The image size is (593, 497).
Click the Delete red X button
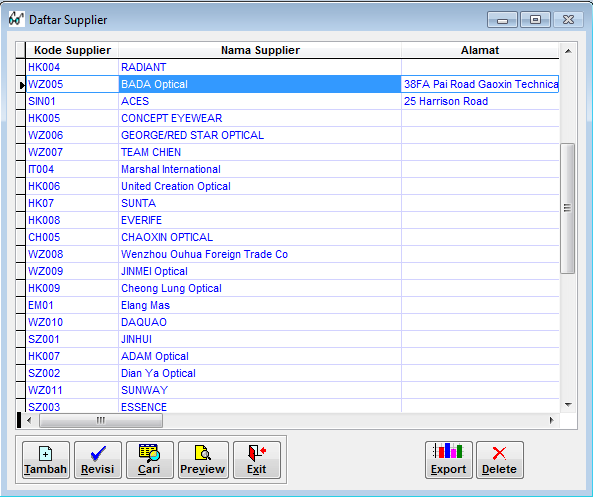pyautogui.click(x=500, y=460)
